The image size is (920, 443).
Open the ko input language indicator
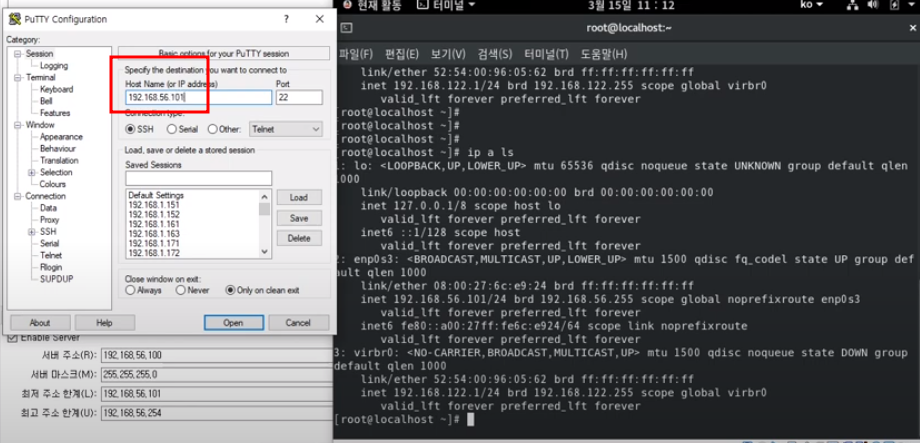(812, 5)
